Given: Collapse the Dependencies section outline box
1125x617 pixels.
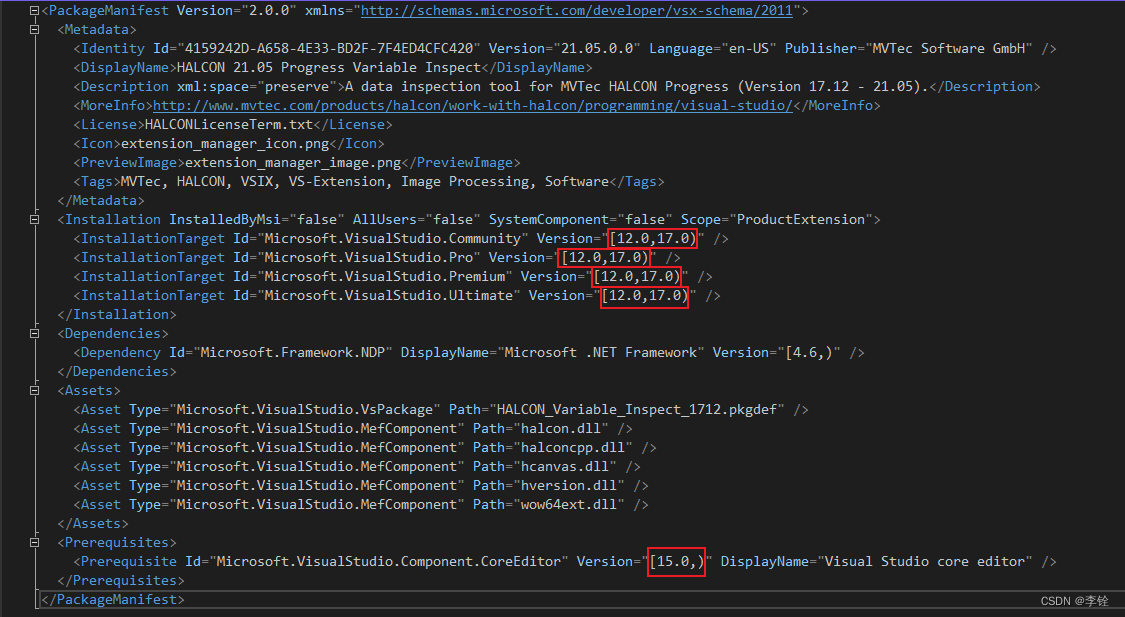Looking at the screenshot, I should pos(34,334).
